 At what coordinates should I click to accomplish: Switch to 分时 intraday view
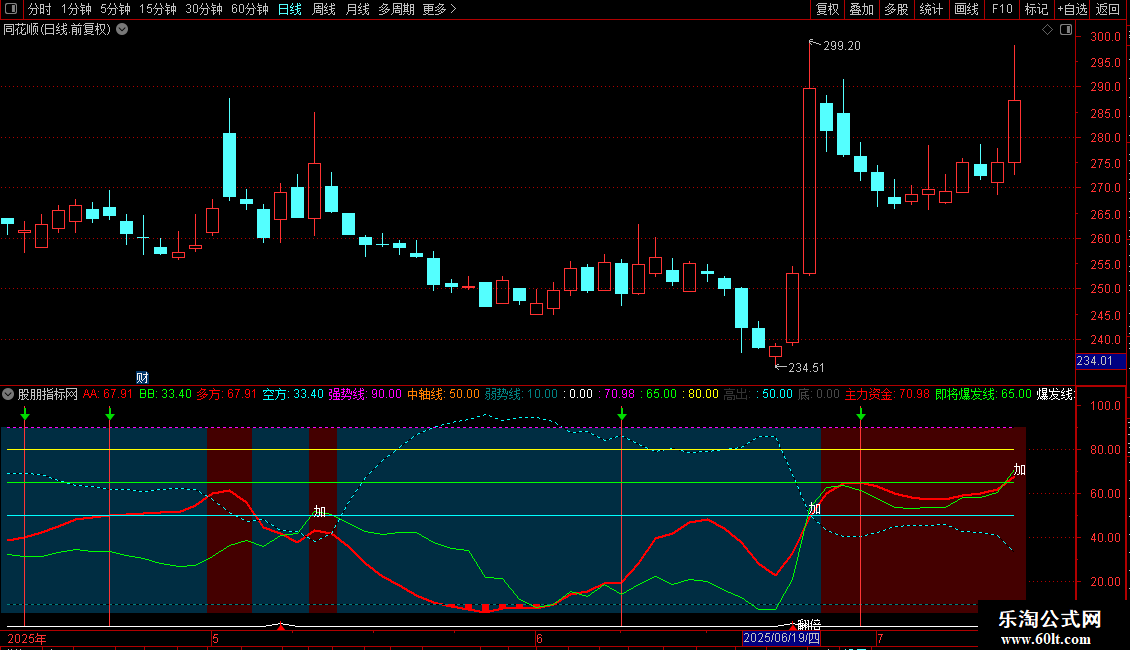click(x=40, y=9)
